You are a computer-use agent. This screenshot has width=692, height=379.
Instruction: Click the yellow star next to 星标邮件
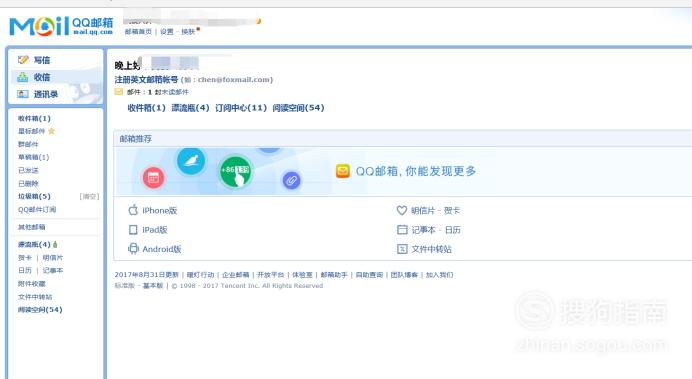click(x=52, y=131)
